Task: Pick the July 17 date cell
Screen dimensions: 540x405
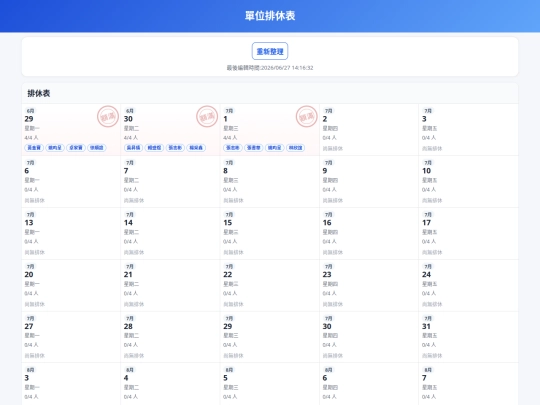Action: 468,233
